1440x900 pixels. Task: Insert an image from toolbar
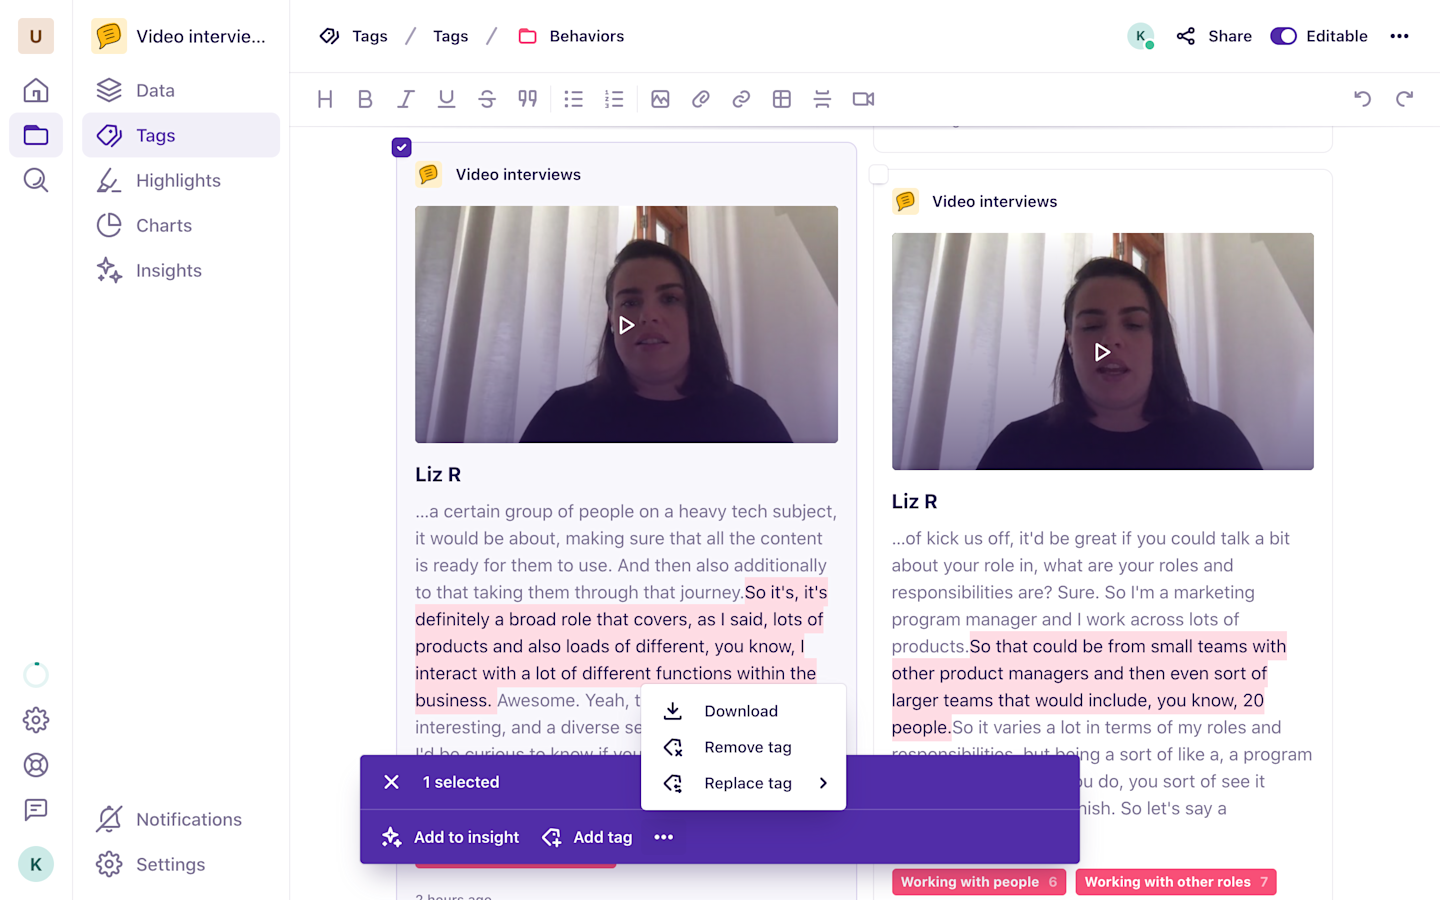660,99
